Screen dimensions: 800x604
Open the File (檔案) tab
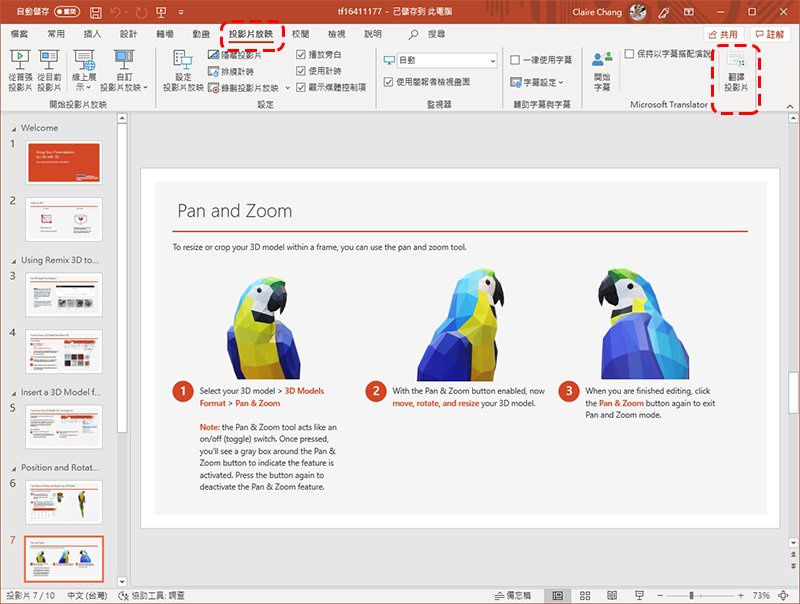[19, 34]
